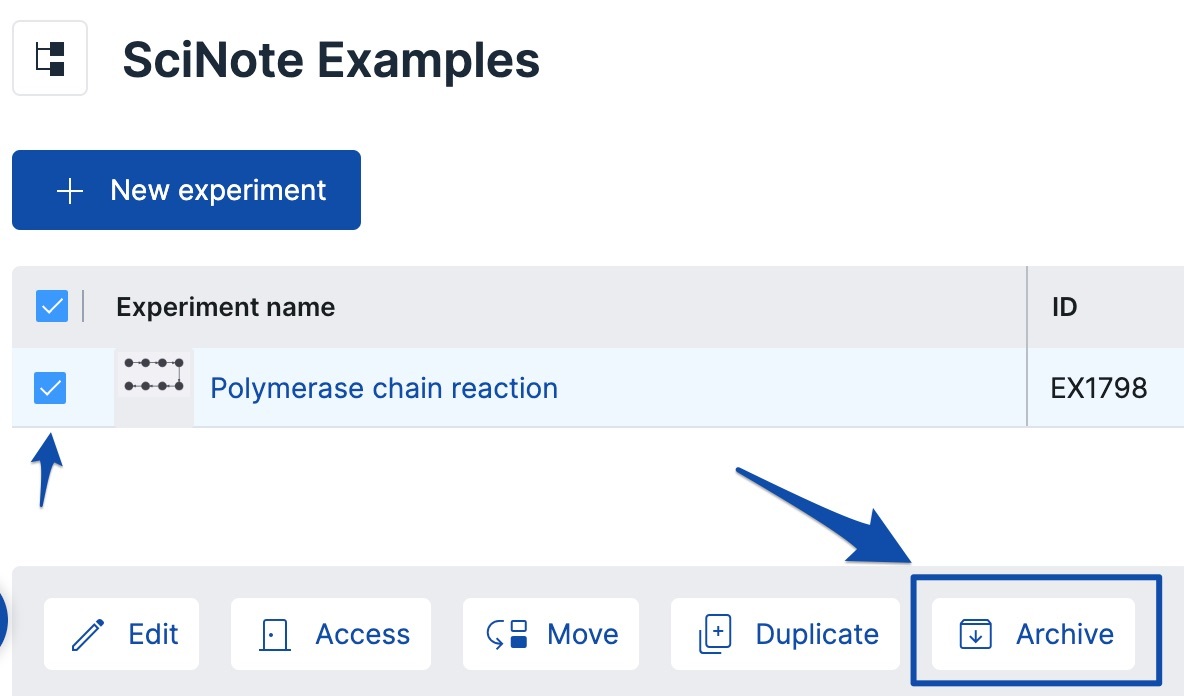The width and height of the screenshot is (1184, 696).
Task: Click the EX1798 ID cell
Action: tap(1098, 388)
